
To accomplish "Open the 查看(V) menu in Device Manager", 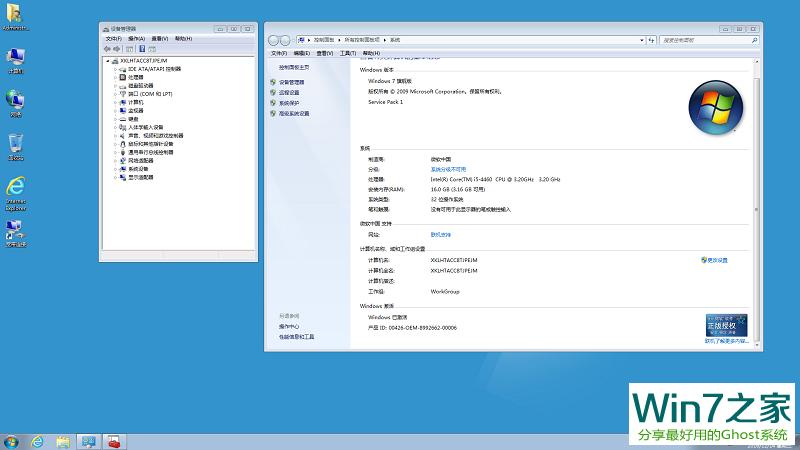I will [x=160, y=39].
